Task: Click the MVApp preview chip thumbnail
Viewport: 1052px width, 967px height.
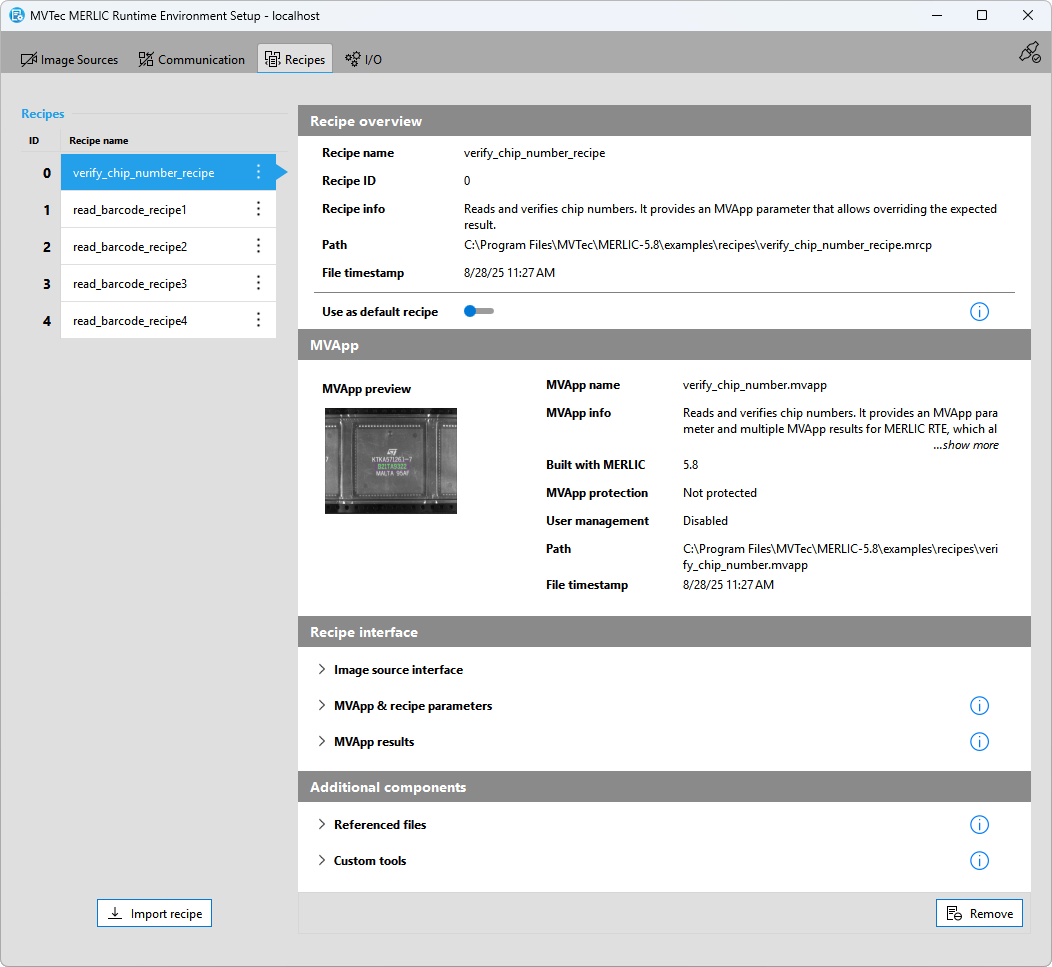Action: tap(391, 460)
